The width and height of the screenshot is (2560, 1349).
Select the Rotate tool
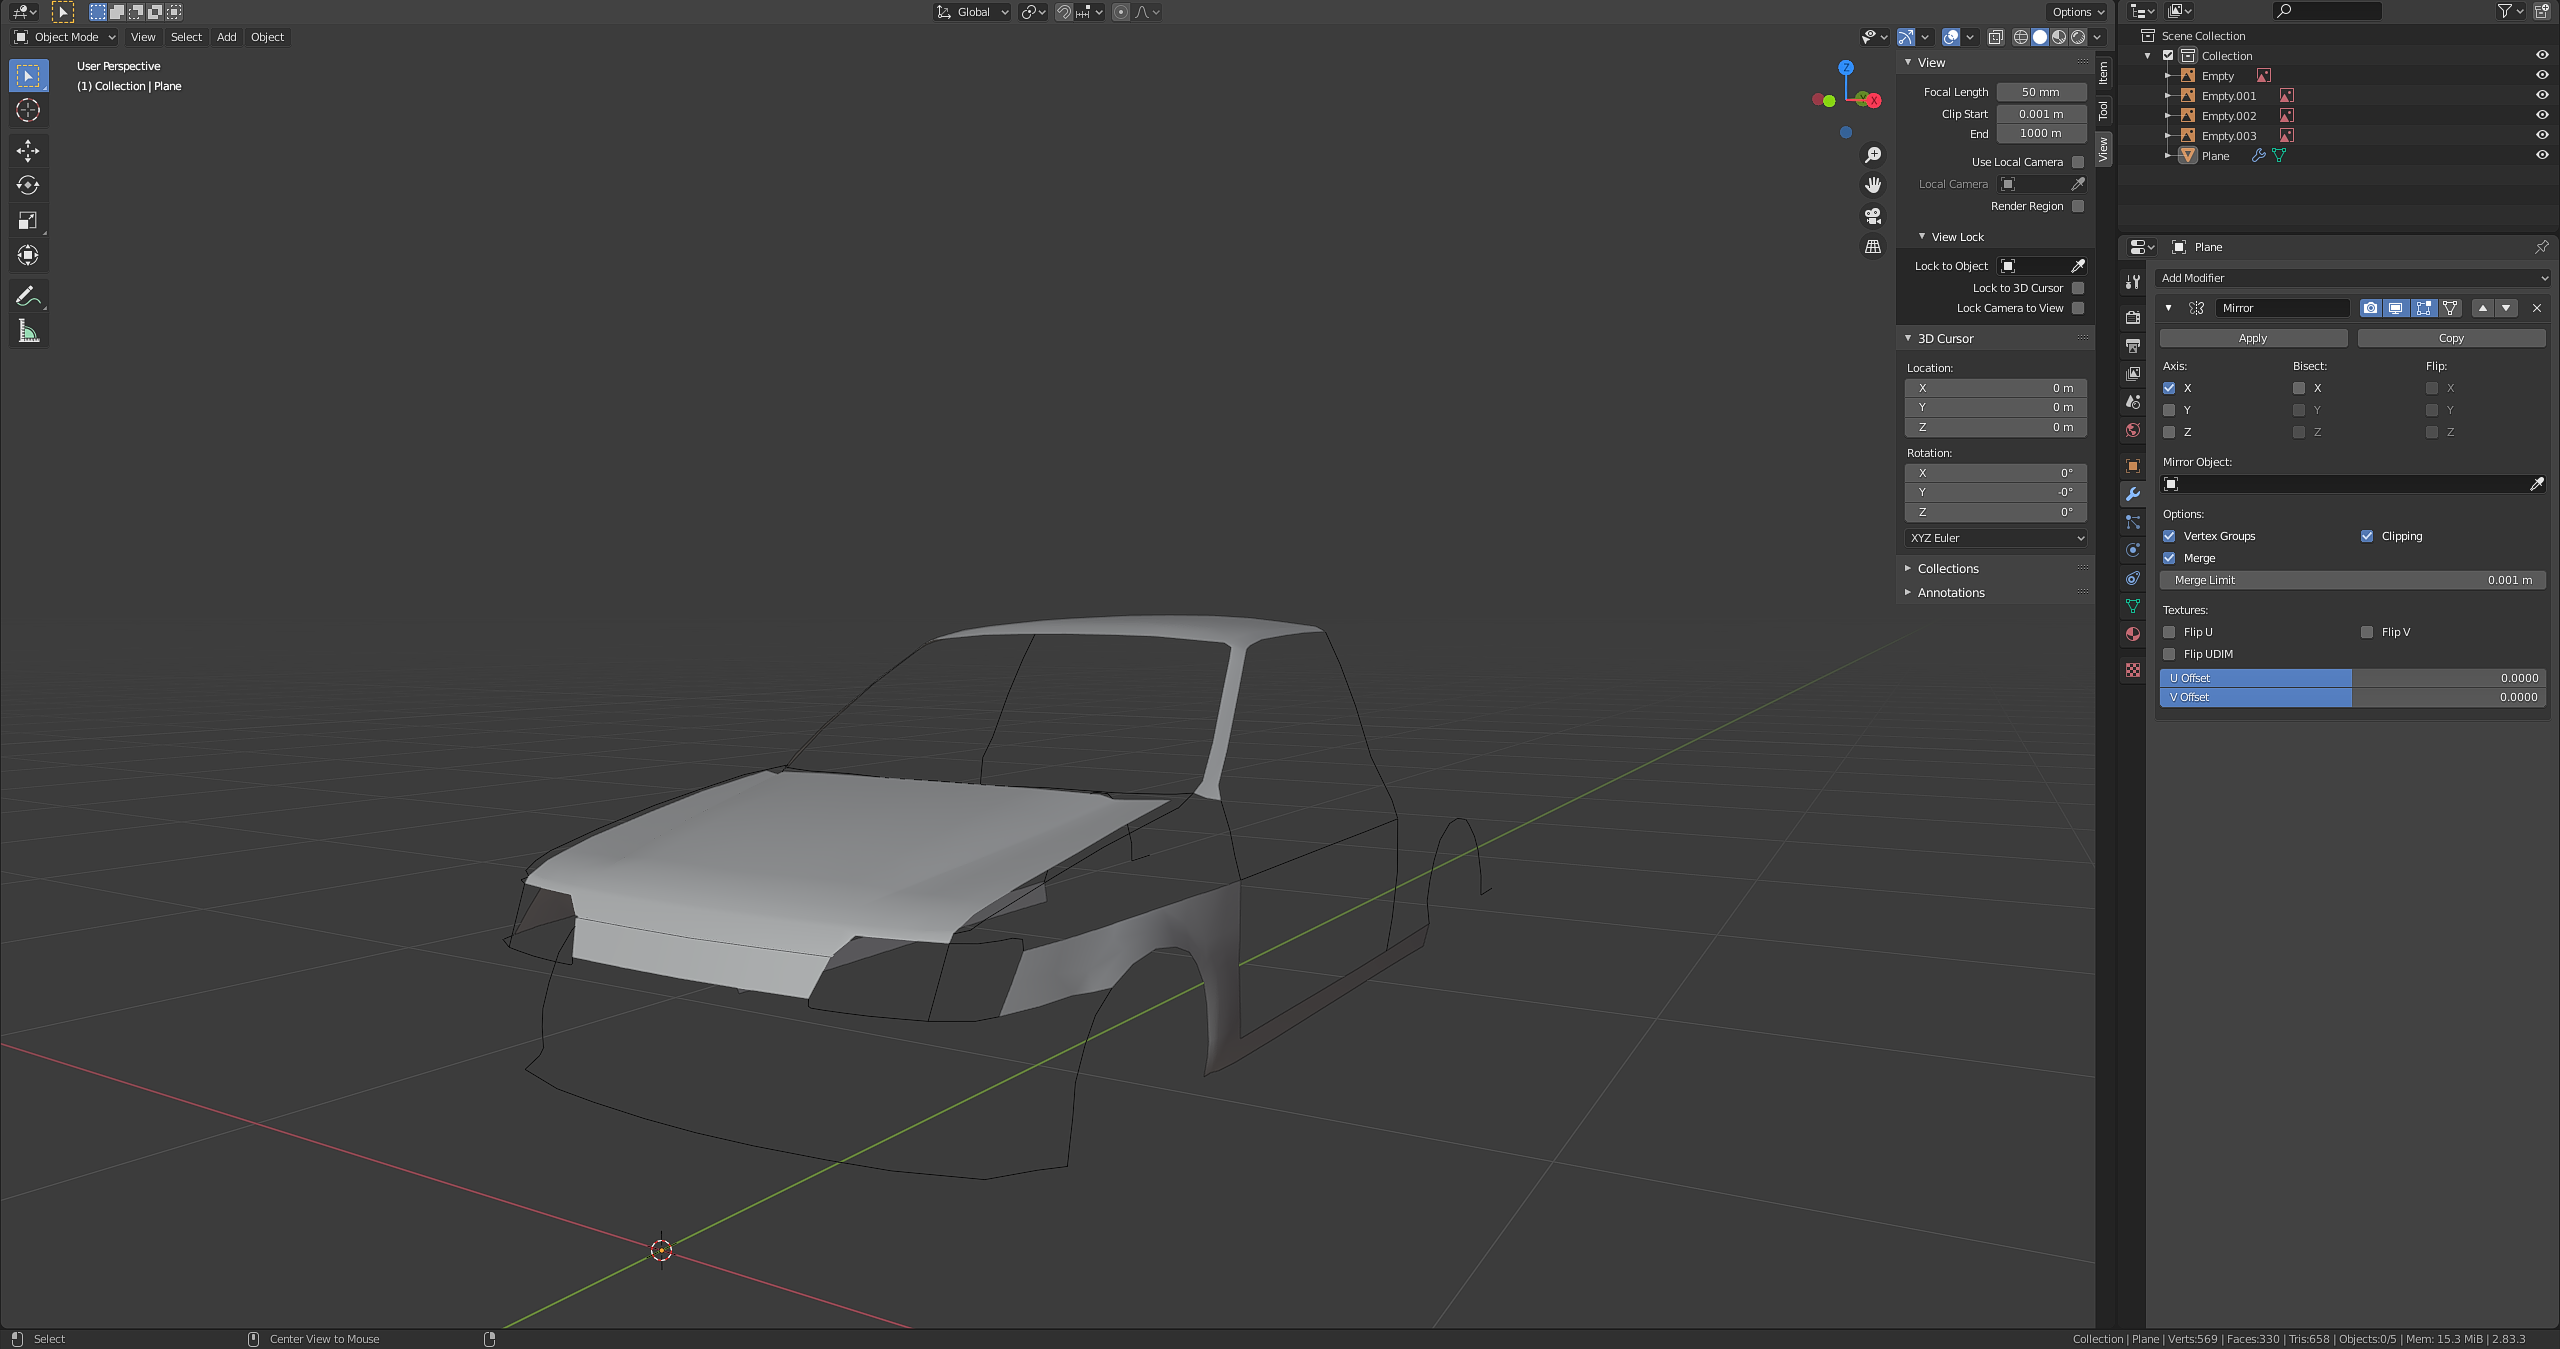[28, 185]
